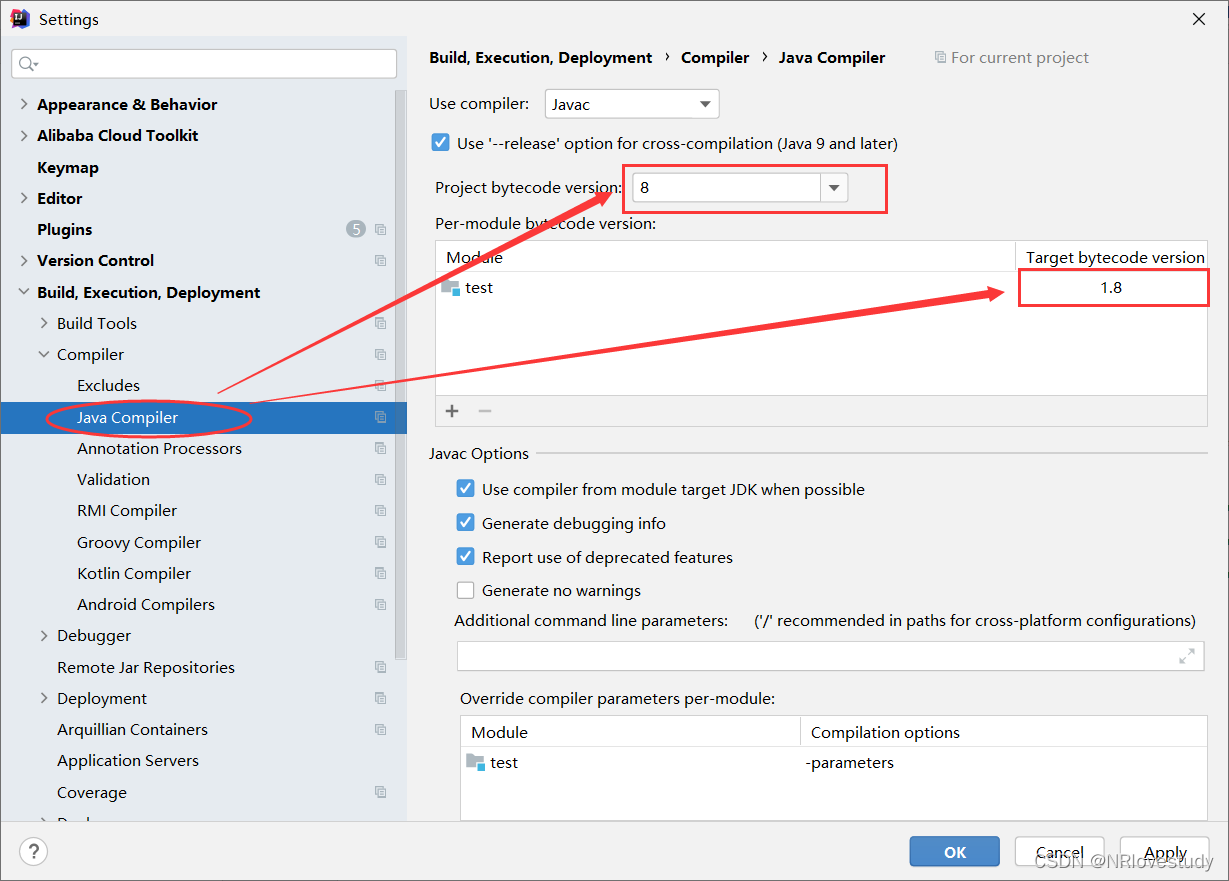Click project-level icon next to Annotation Processors
Viewport: 1229px width, 881px height.
tap(380, 448)
